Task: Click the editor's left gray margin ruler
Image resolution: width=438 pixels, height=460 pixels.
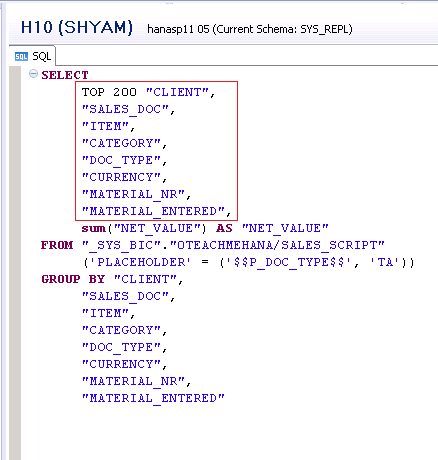Action: [x=15, y=263]
